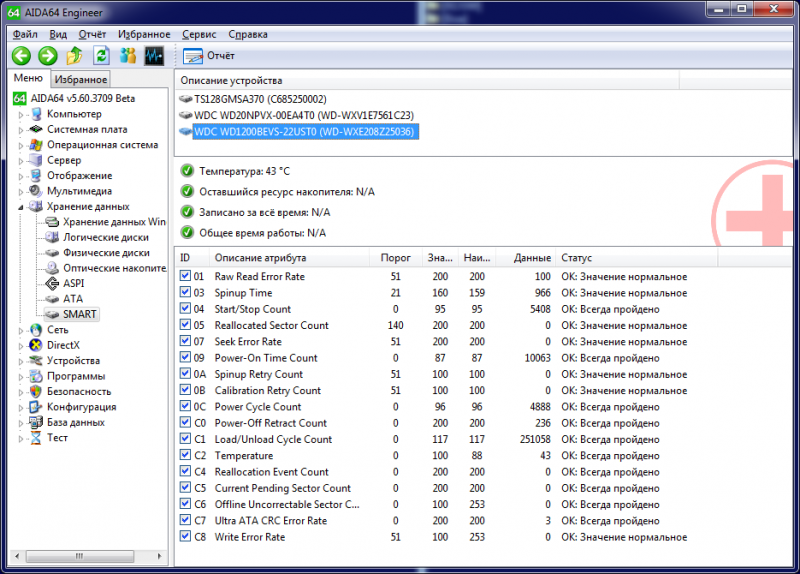Click the Логические диски icon
Screen dimensions: 800x574
(x=52, y=237)
